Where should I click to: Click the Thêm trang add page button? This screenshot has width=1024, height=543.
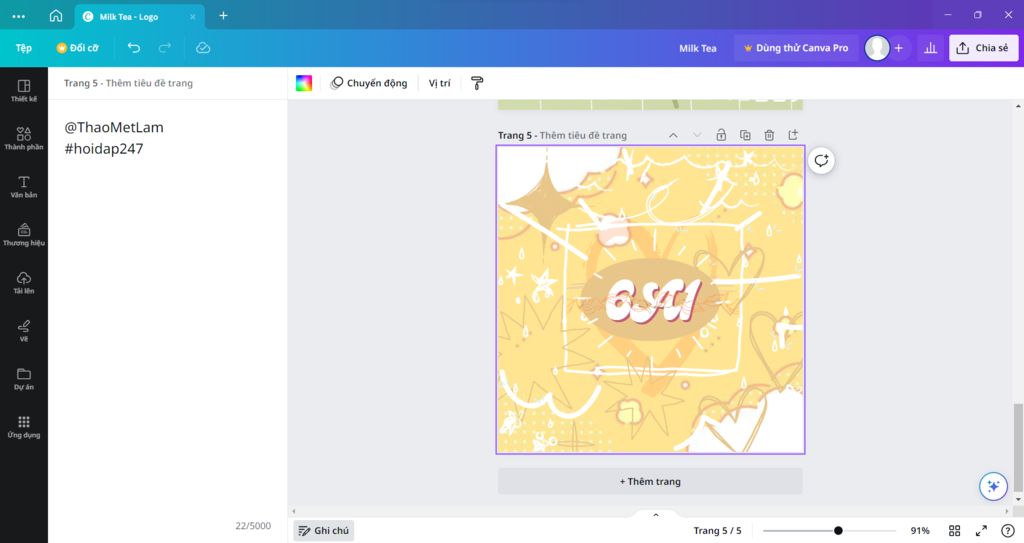click(650, 481)
